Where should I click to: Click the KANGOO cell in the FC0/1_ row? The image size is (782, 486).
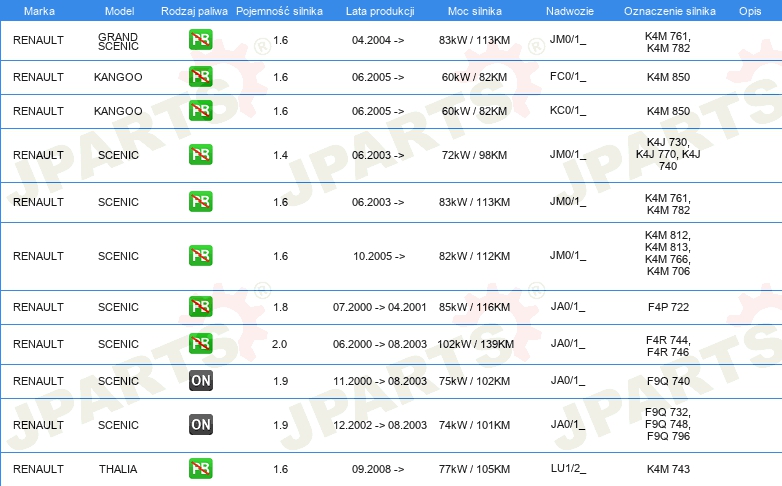[x=118, y=77]
